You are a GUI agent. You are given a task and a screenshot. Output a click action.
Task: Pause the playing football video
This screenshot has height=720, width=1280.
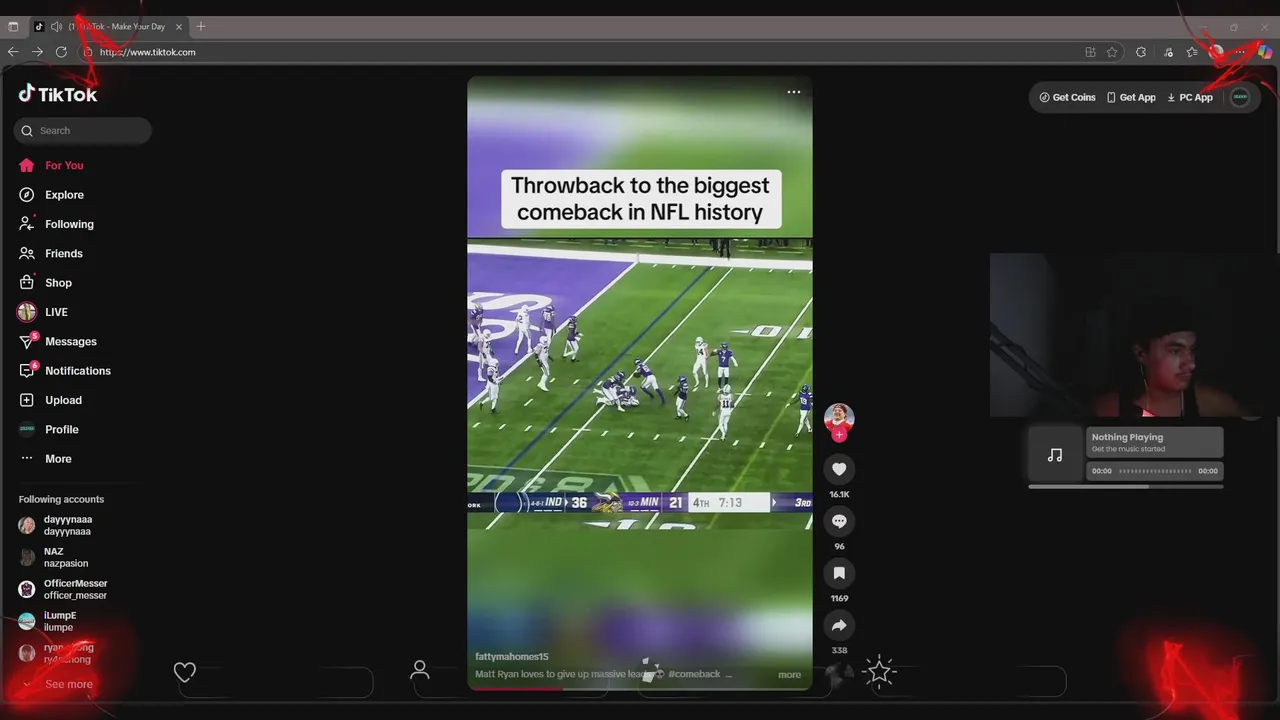point(640,383)
